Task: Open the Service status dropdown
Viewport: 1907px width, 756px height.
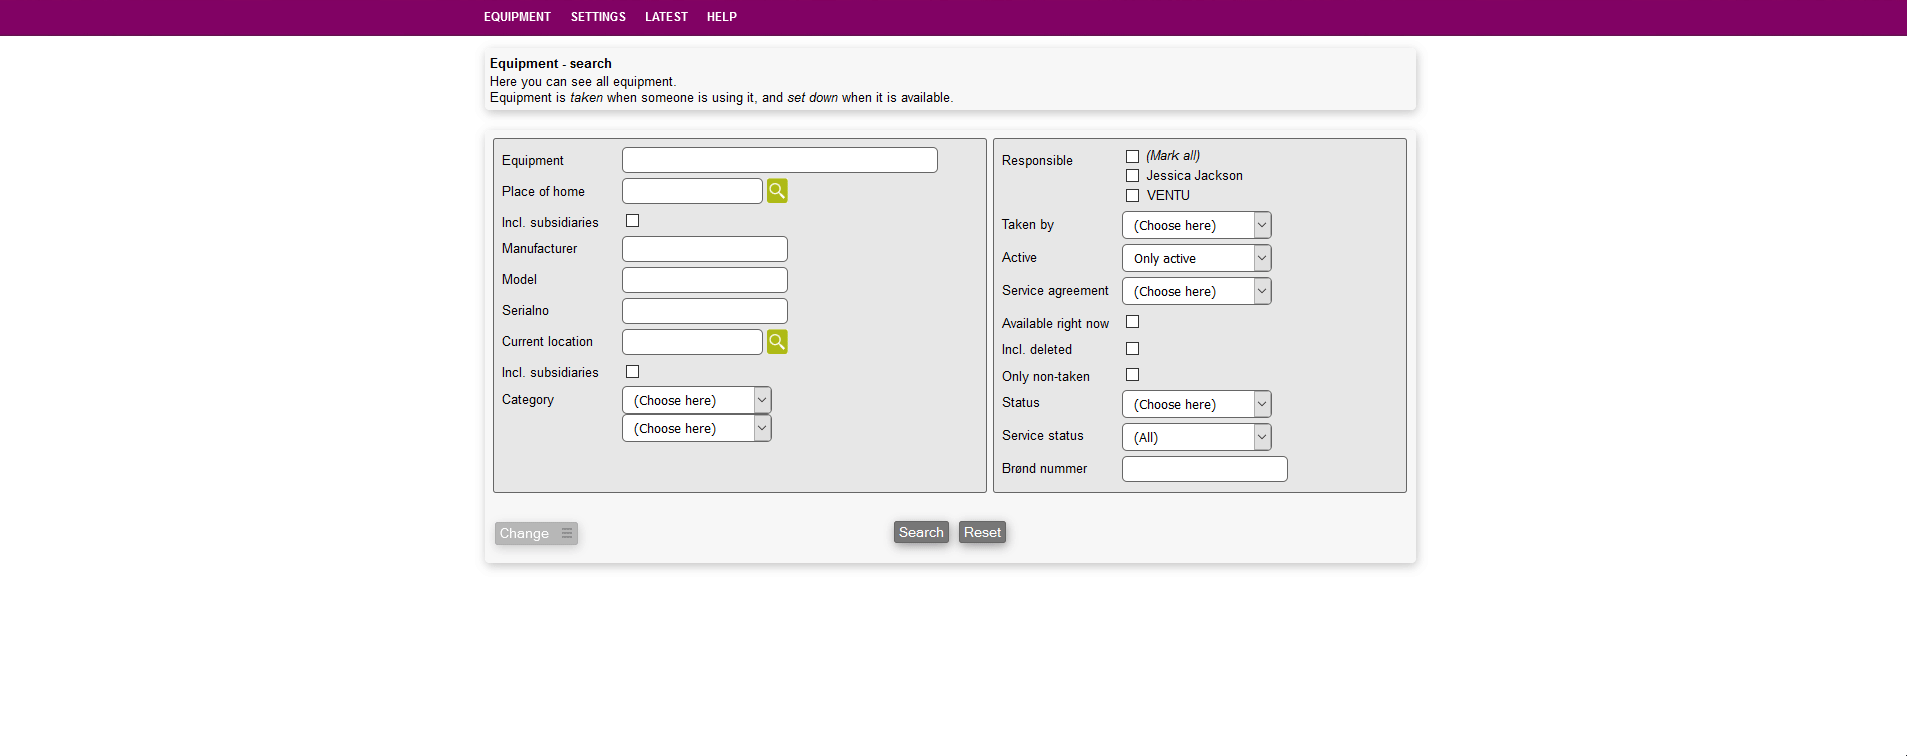Action: [x=1196, y=437]
